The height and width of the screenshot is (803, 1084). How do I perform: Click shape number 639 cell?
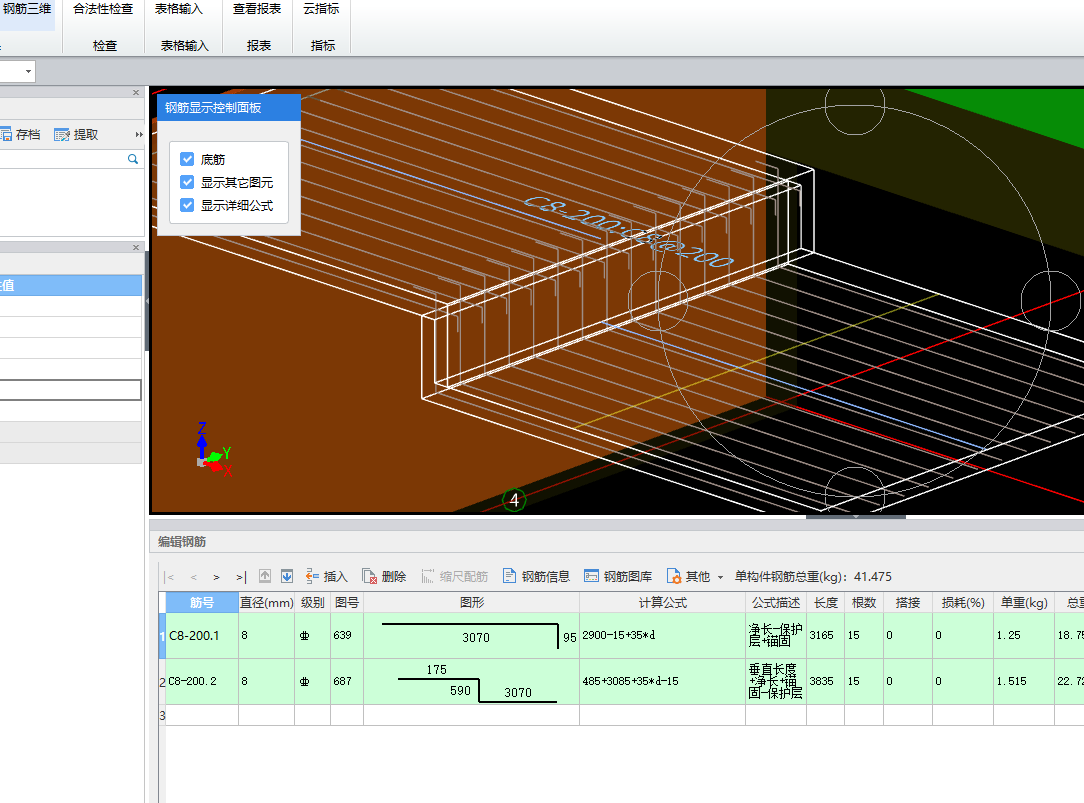point(347,636)
